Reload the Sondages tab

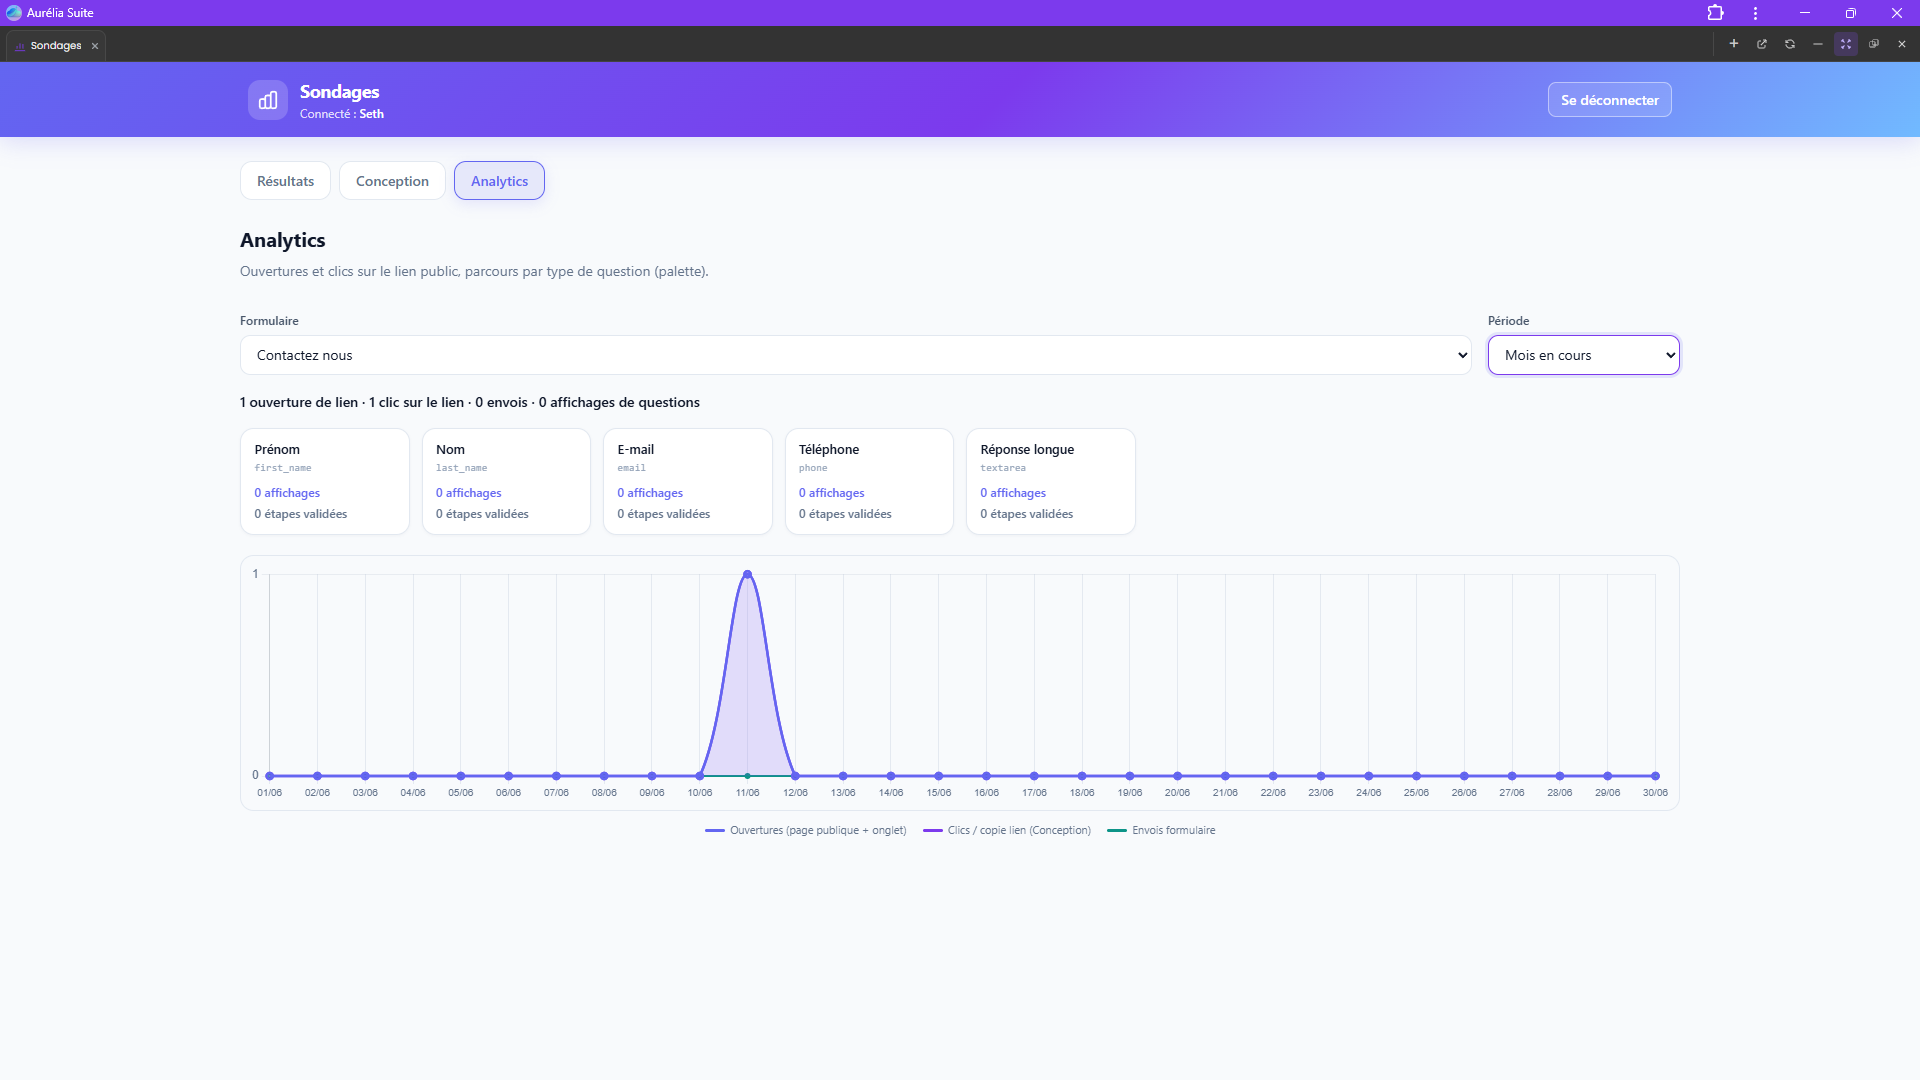coord(1790,44)
